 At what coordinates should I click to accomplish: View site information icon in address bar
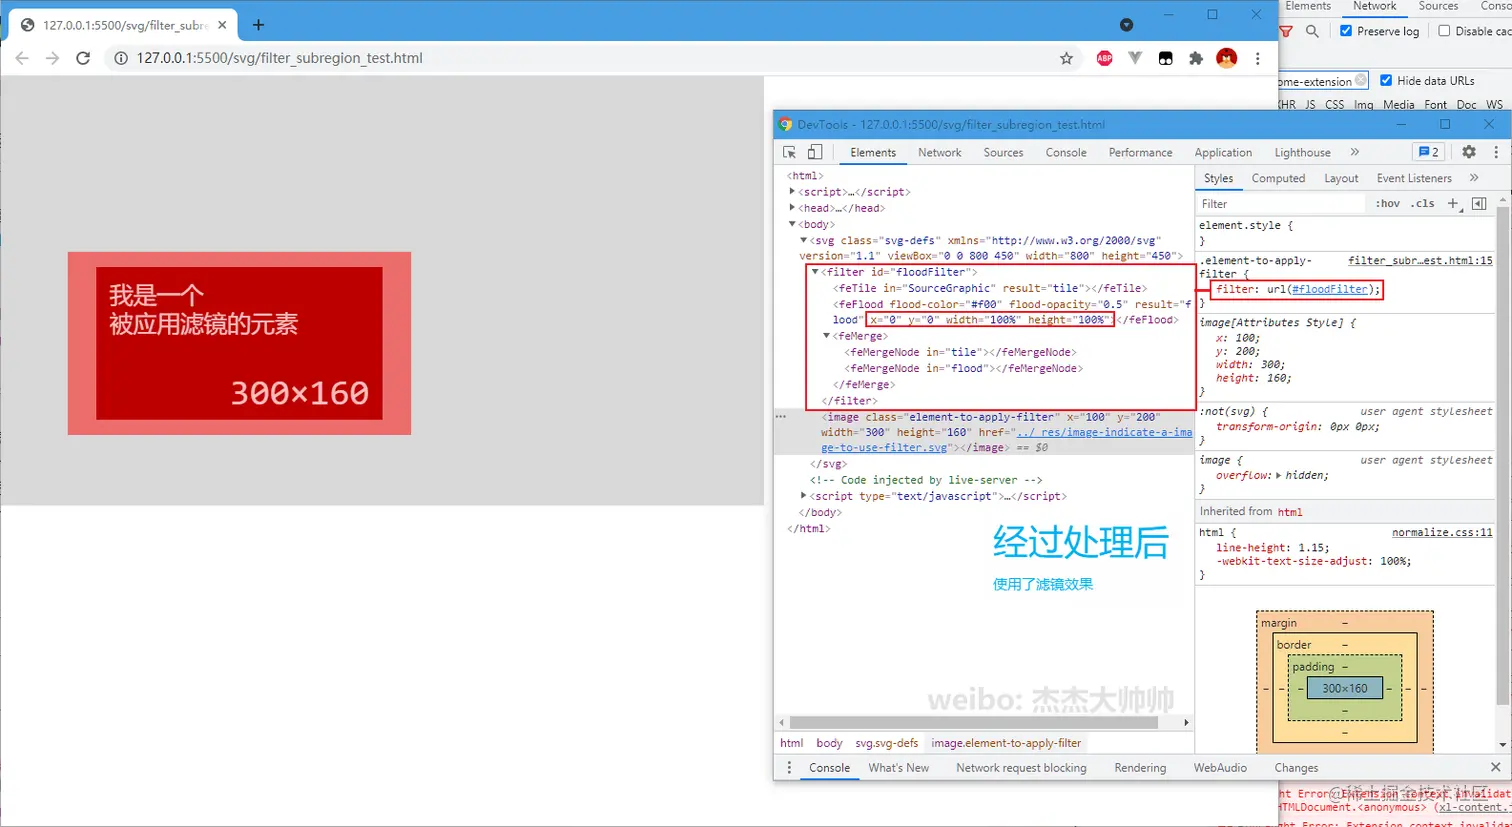pyautogui.click(x=120, y=58)
